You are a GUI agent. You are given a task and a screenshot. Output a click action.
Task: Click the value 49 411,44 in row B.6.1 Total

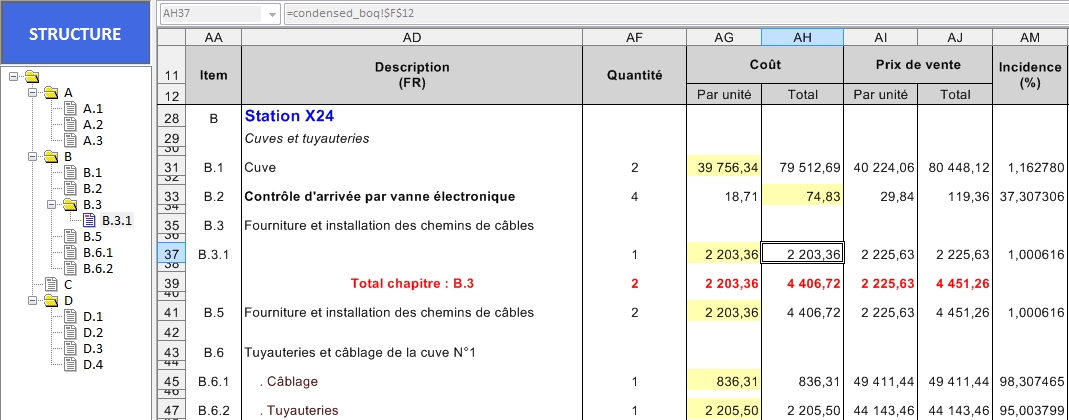[954, 382]
